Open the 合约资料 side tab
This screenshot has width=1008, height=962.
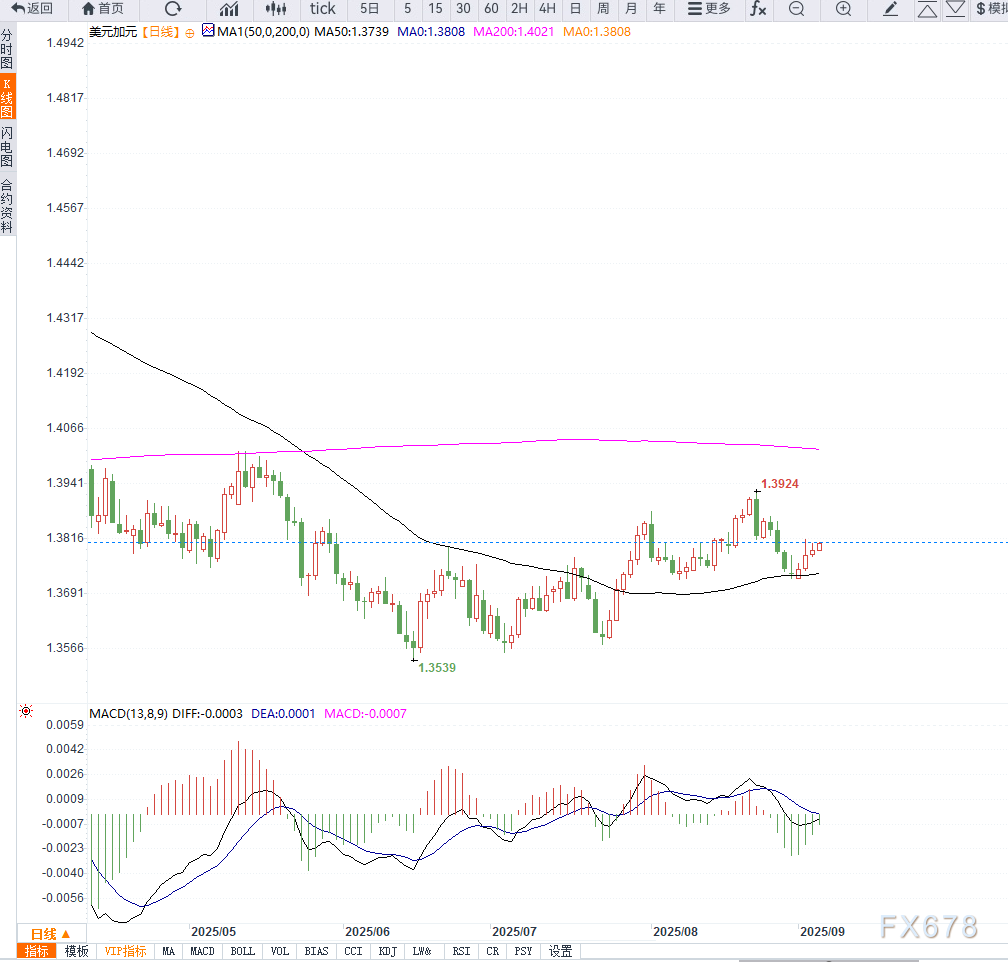click(7, 205)
